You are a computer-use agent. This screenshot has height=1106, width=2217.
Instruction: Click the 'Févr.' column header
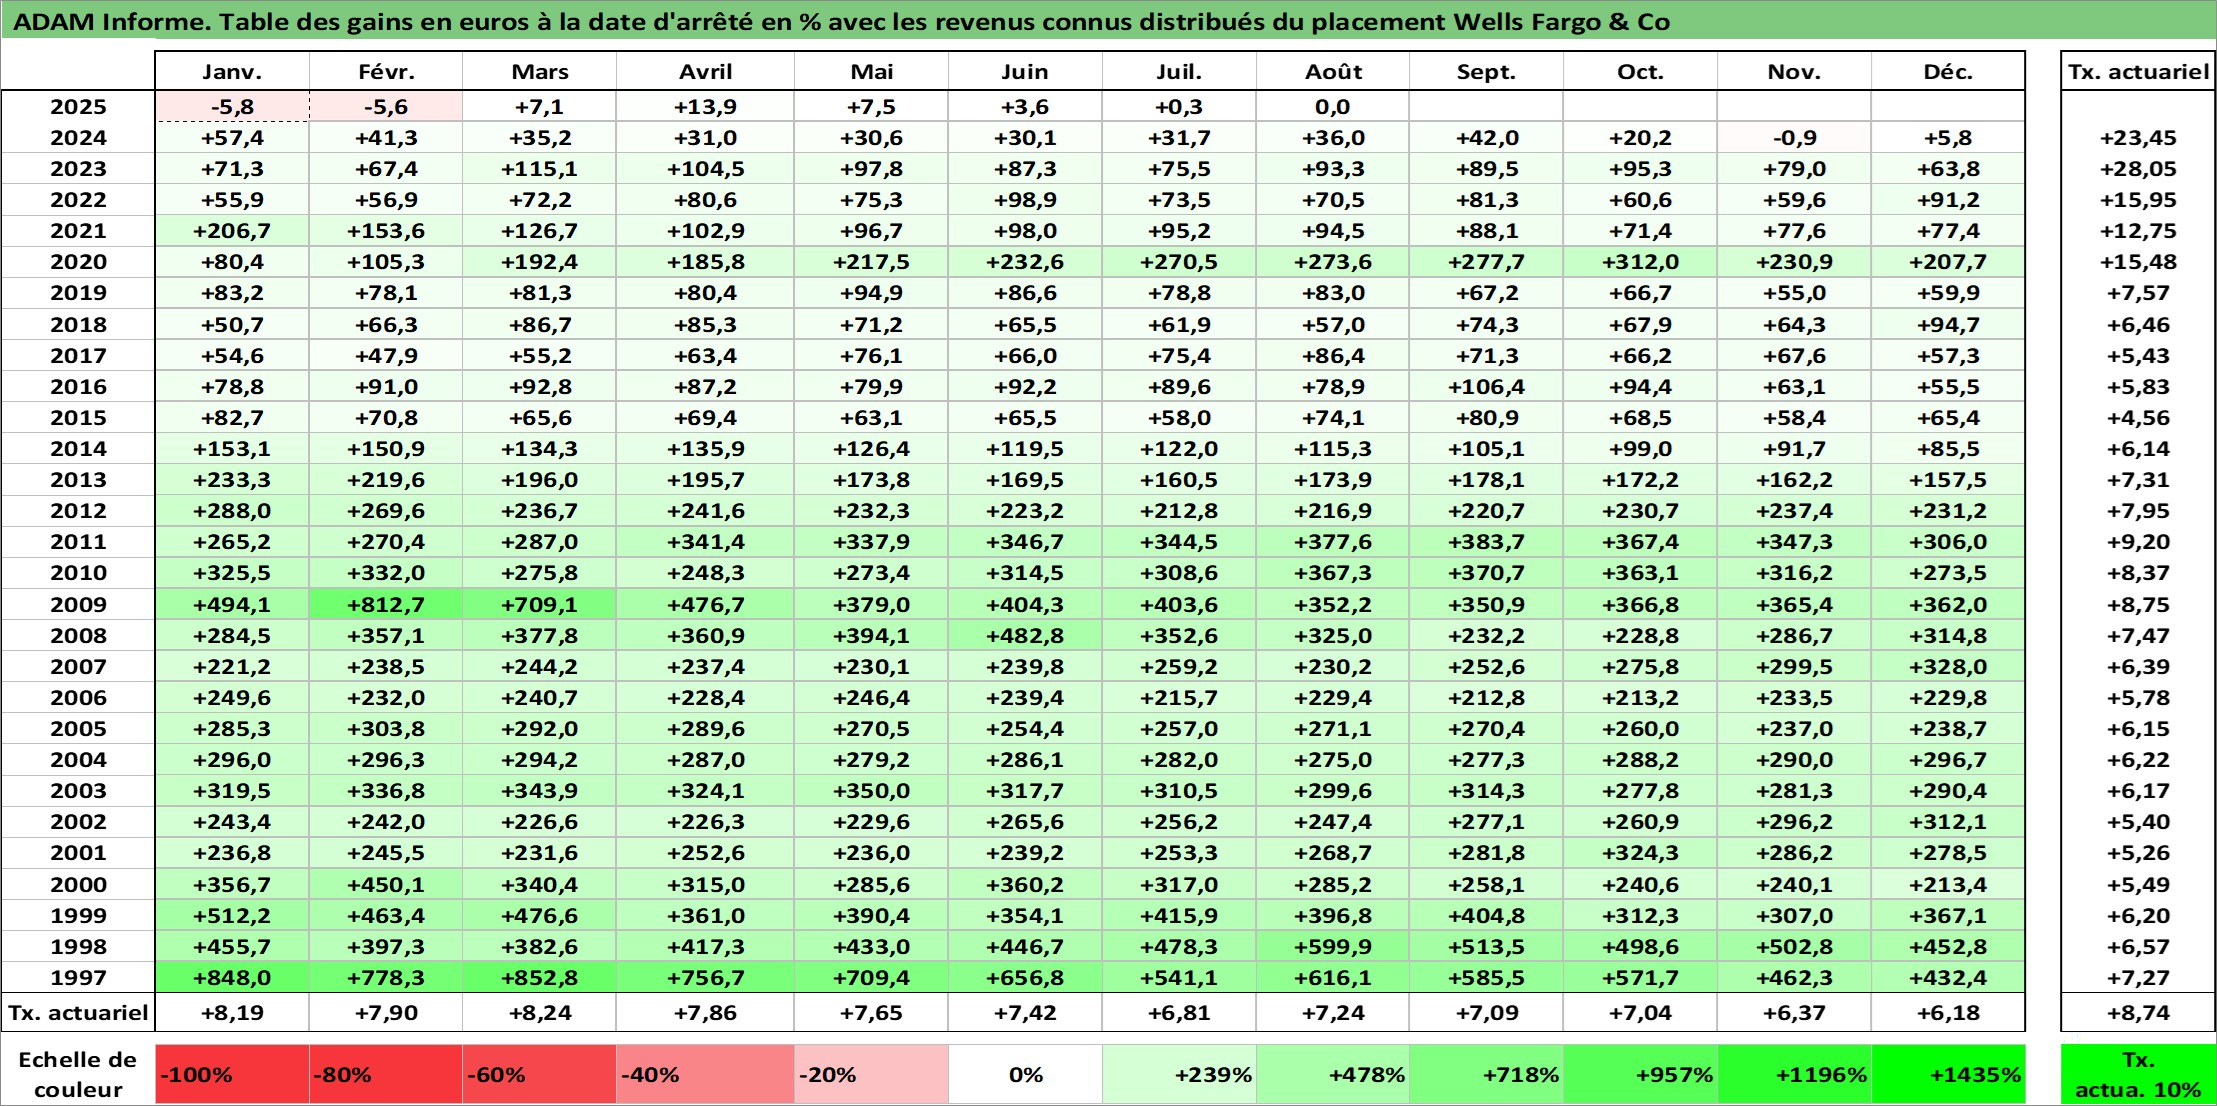coord(386,71)
